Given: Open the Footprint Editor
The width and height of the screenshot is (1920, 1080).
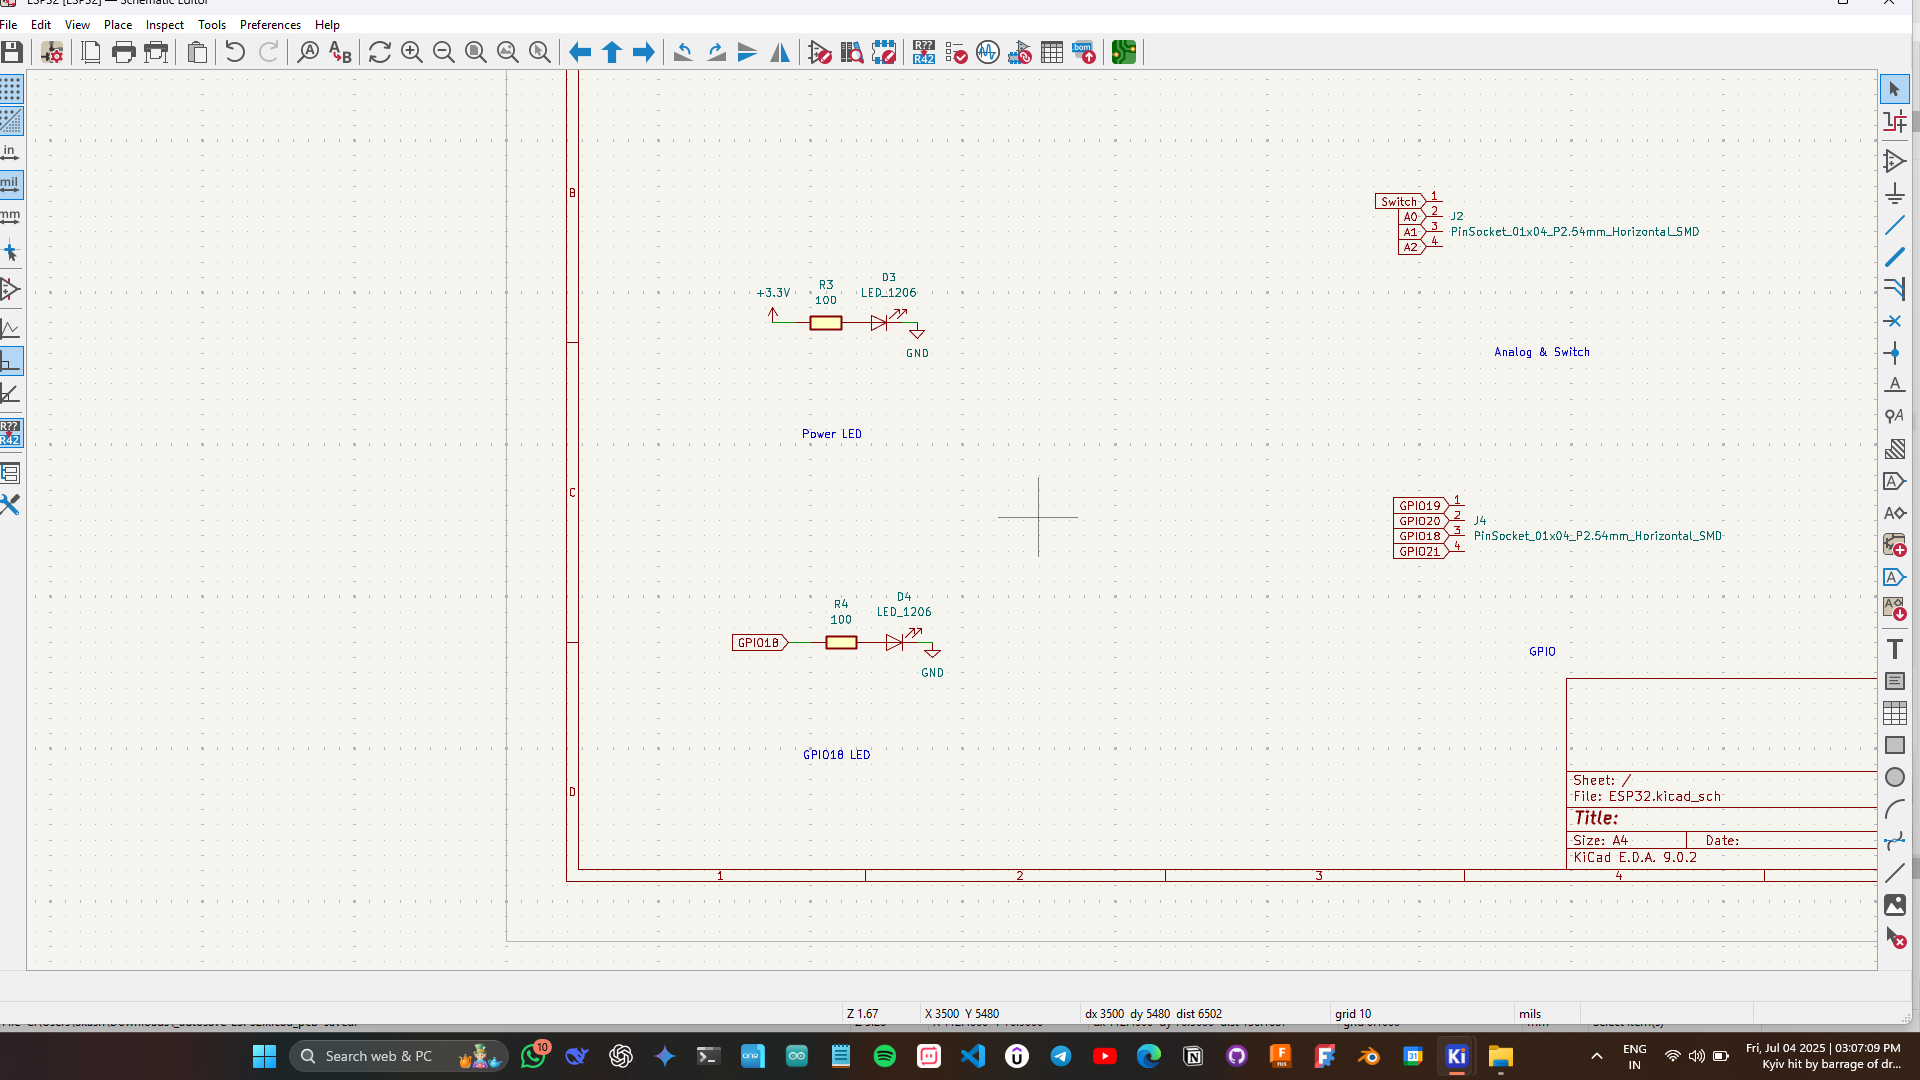Looking at the screenshot, I should click(x=884, y=52).
